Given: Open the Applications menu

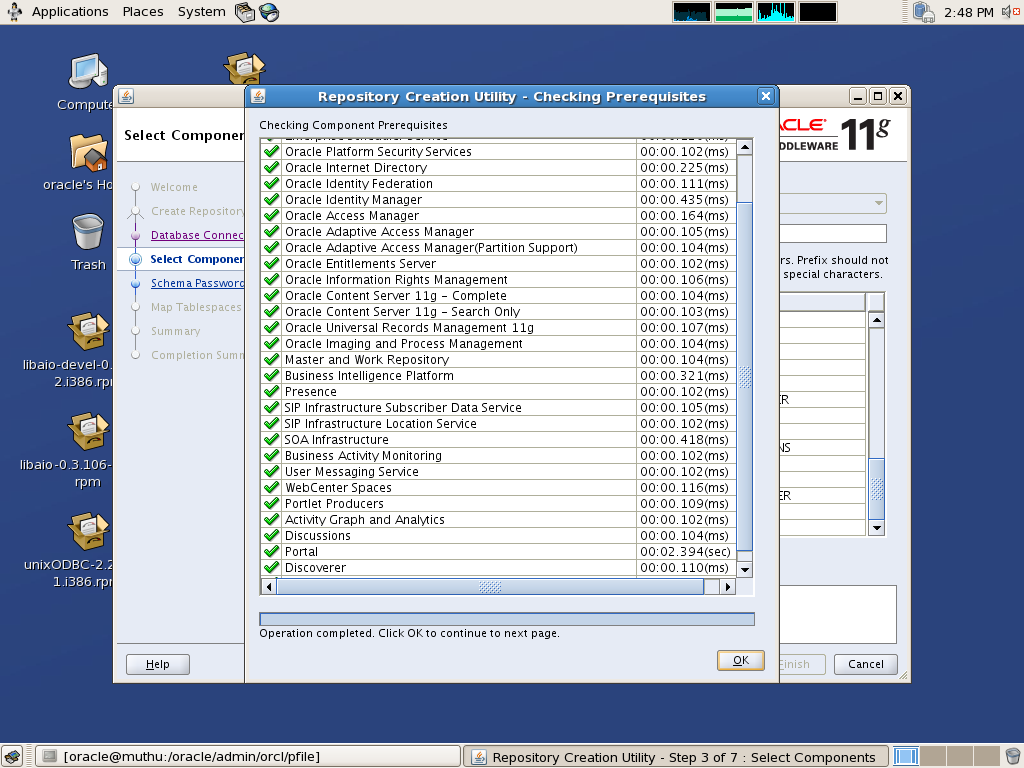Looking at the screenshot, I should pos(70,12).
